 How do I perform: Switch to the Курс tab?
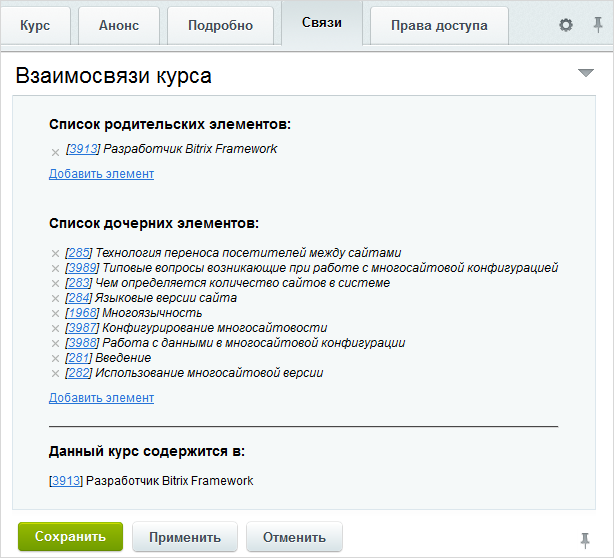35,25
